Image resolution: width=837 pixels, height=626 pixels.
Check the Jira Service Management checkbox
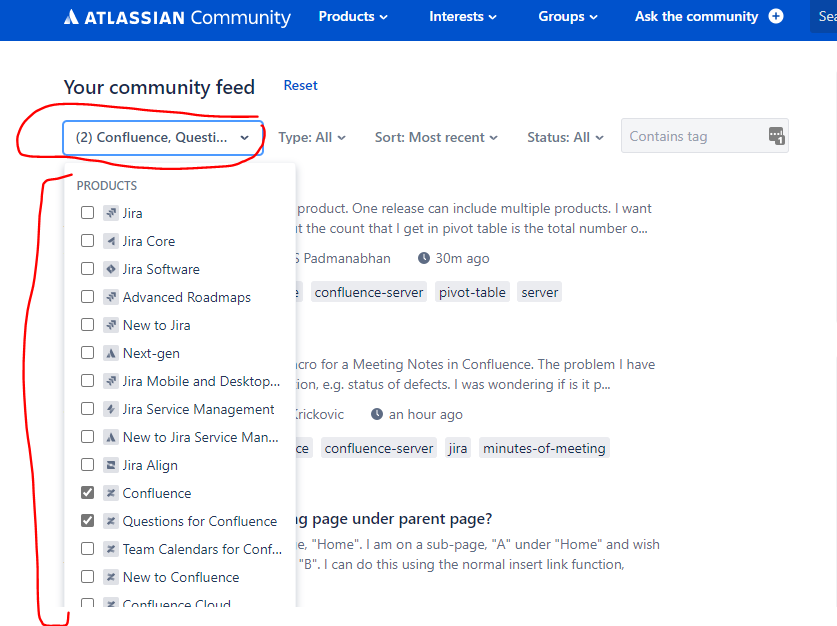pyautogui.click(x=88, y=409)
